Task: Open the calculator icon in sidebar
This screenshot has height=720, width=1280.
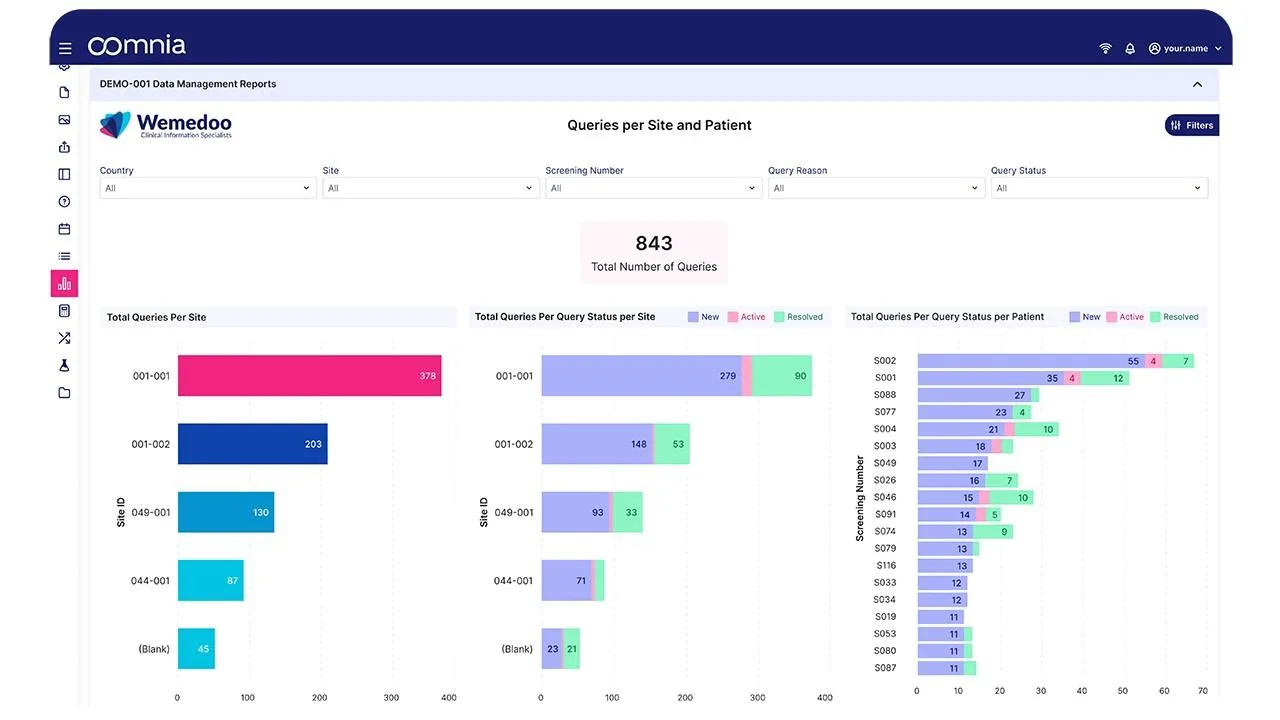Action: tap(64, 311)
